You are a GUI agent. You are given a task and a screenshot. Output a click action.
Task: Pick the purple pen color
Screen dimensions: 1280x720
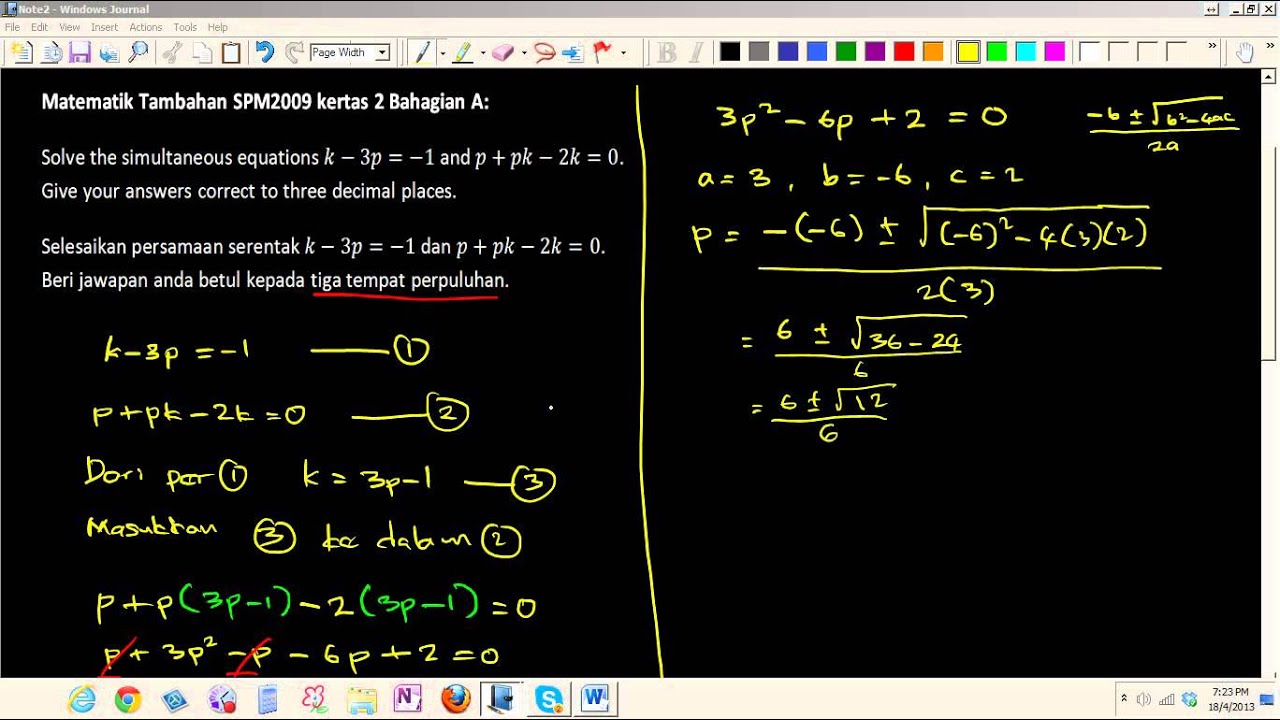875,52
